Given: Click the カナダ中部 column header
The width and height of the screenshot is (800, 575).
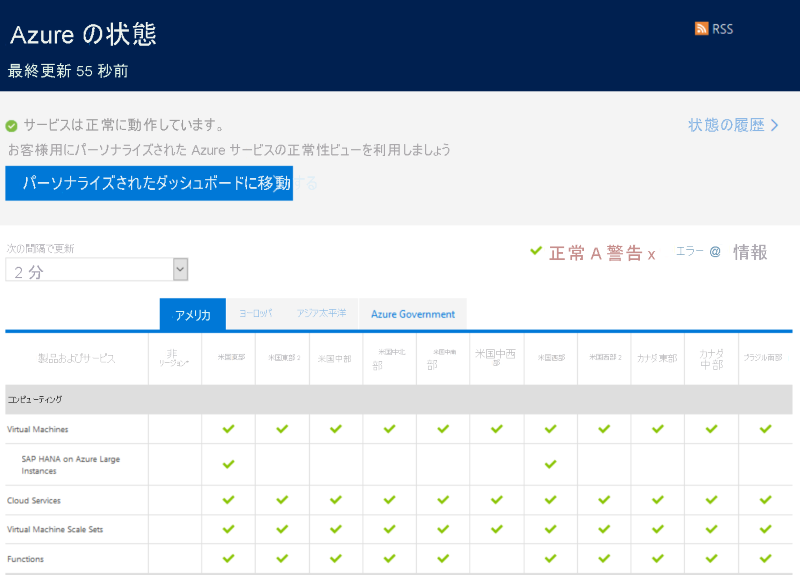Looking at the screenshot, I should [x=712, y=359].
